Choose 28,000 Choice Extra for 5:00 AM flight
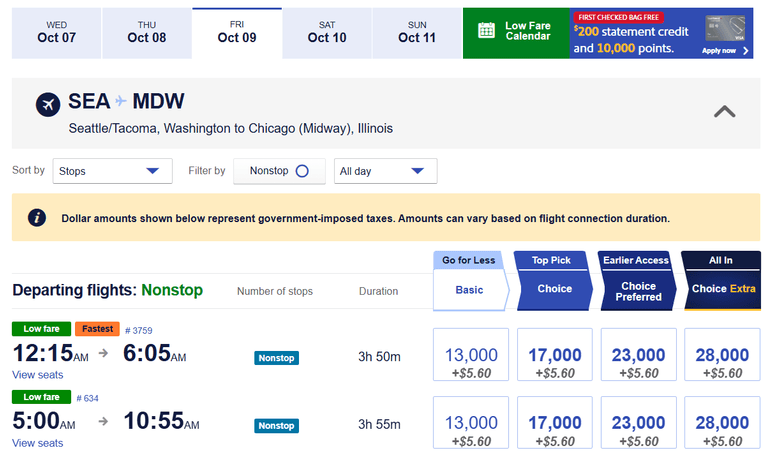 pyautogui.click(x=722, y=422)
